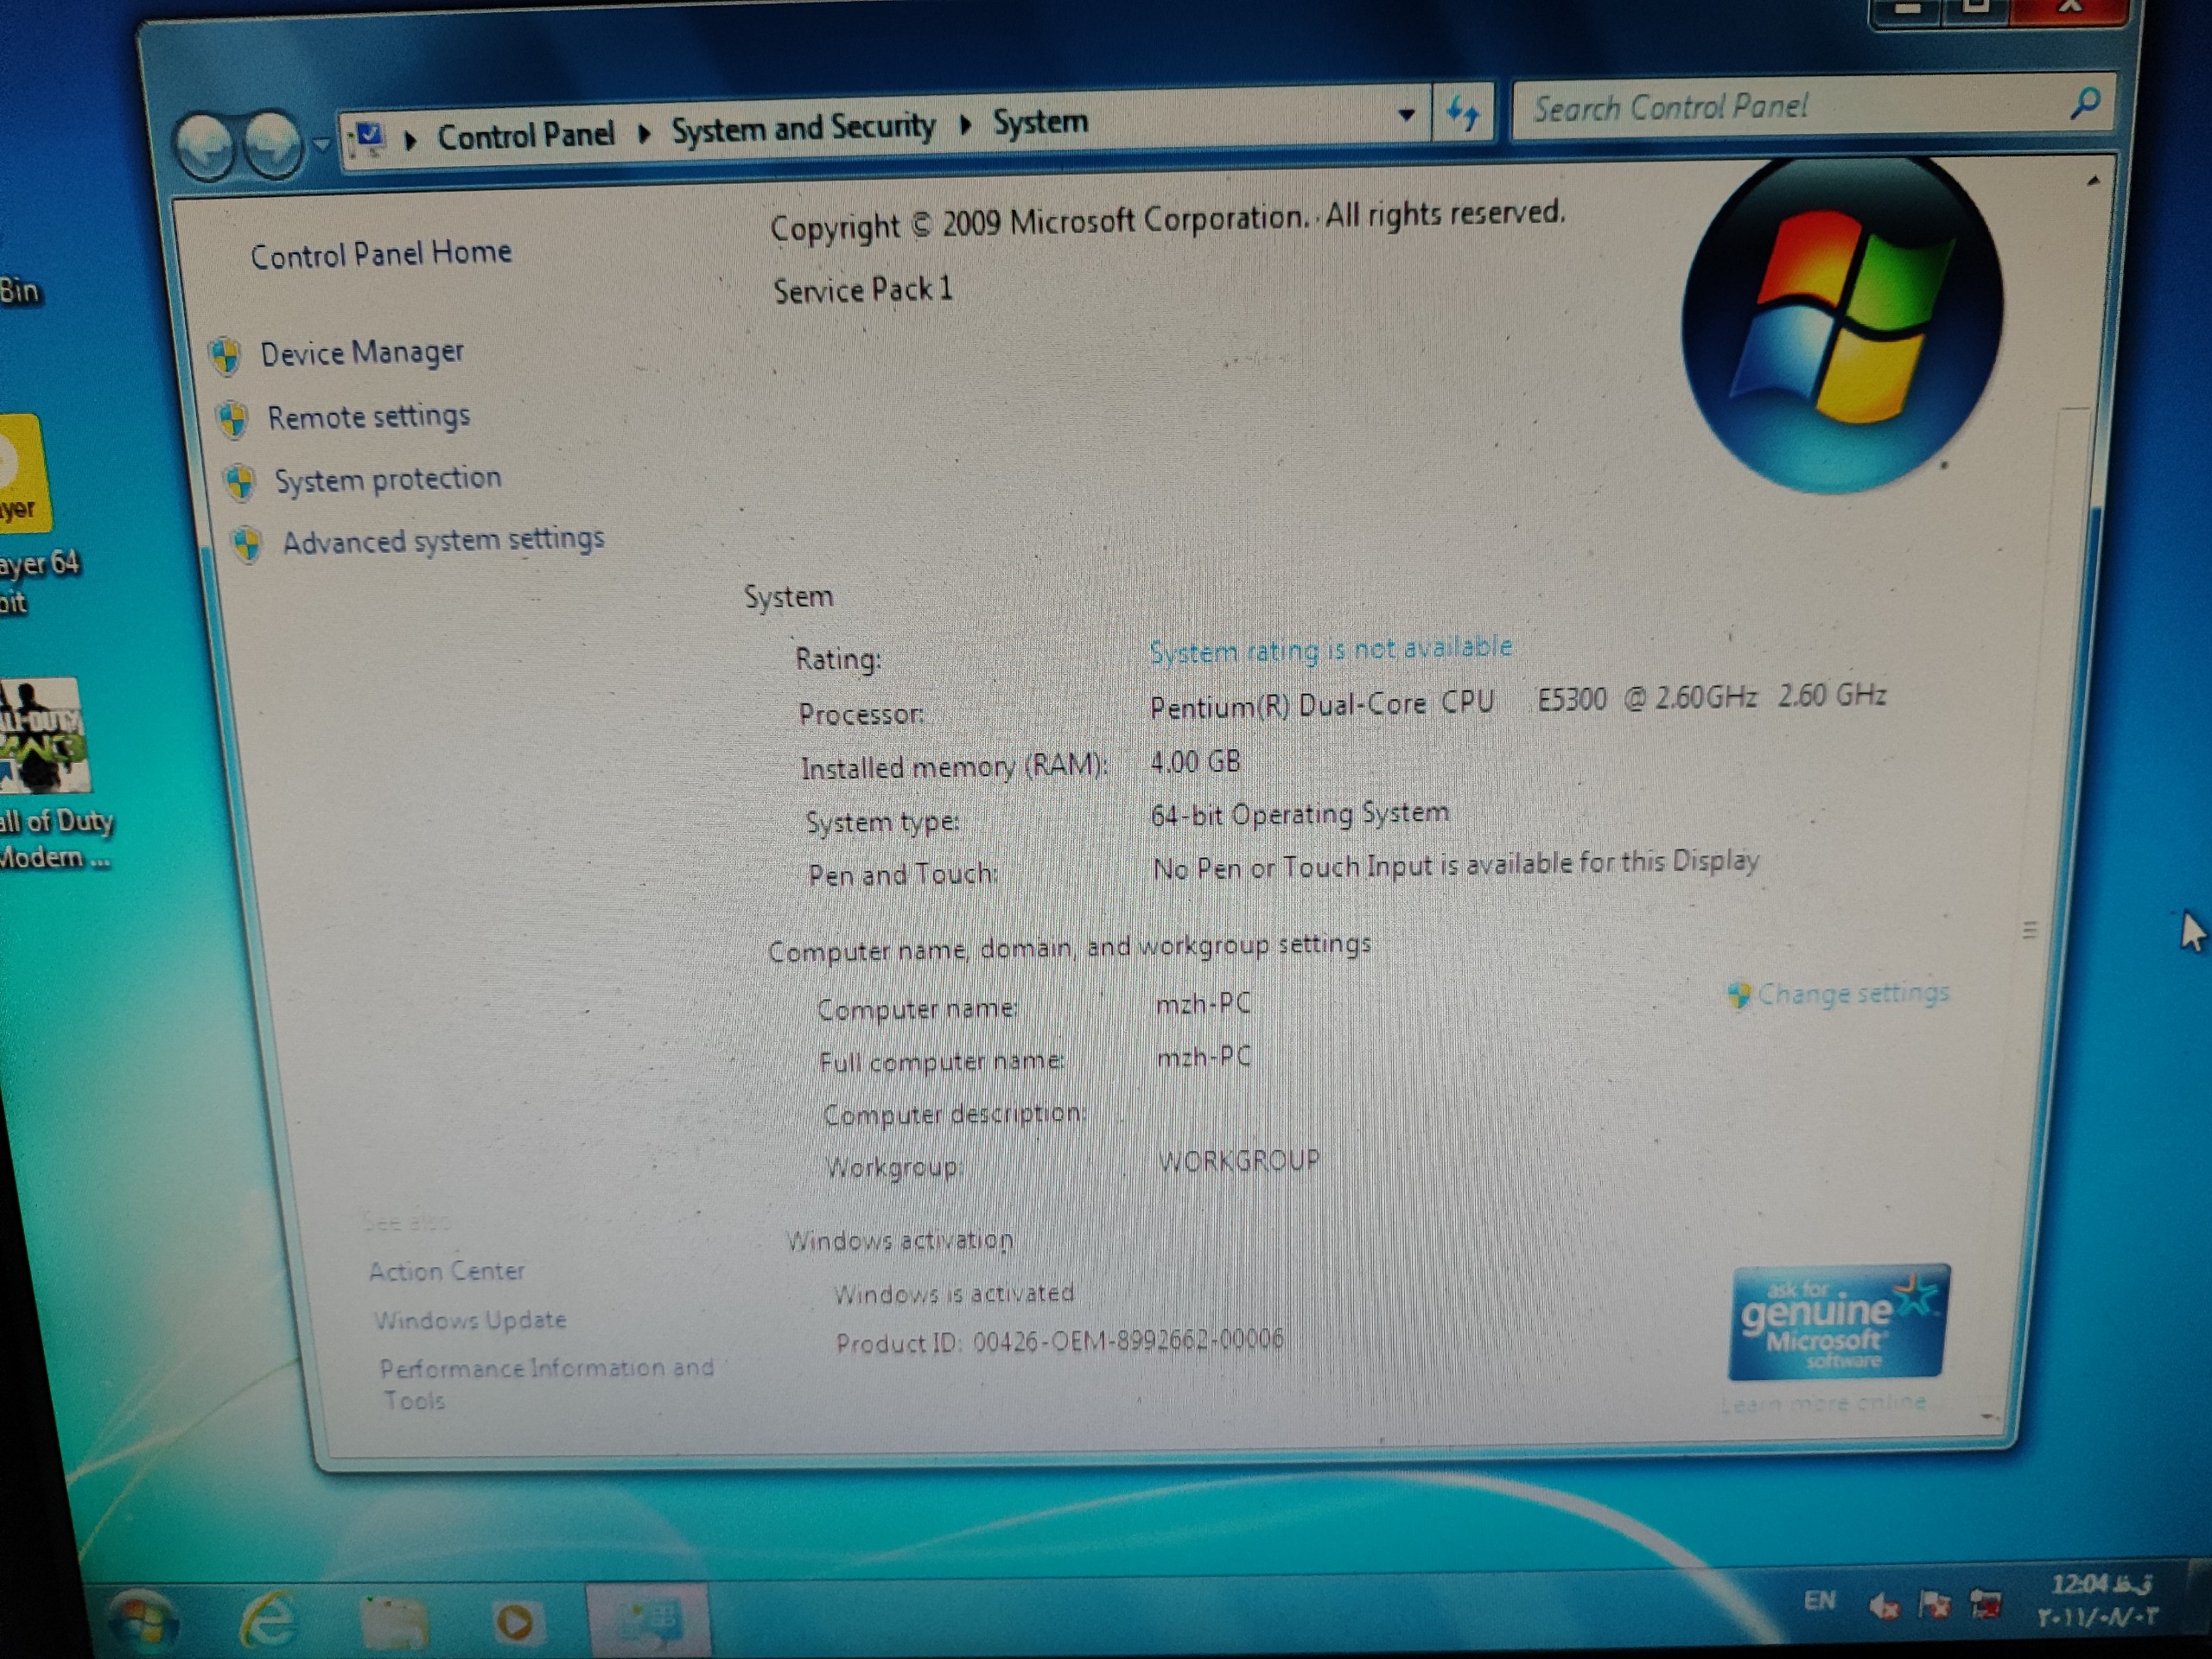Select the Service Pack 1 text
Viewport: 2212px width, 1659px height.
(863, 290)
